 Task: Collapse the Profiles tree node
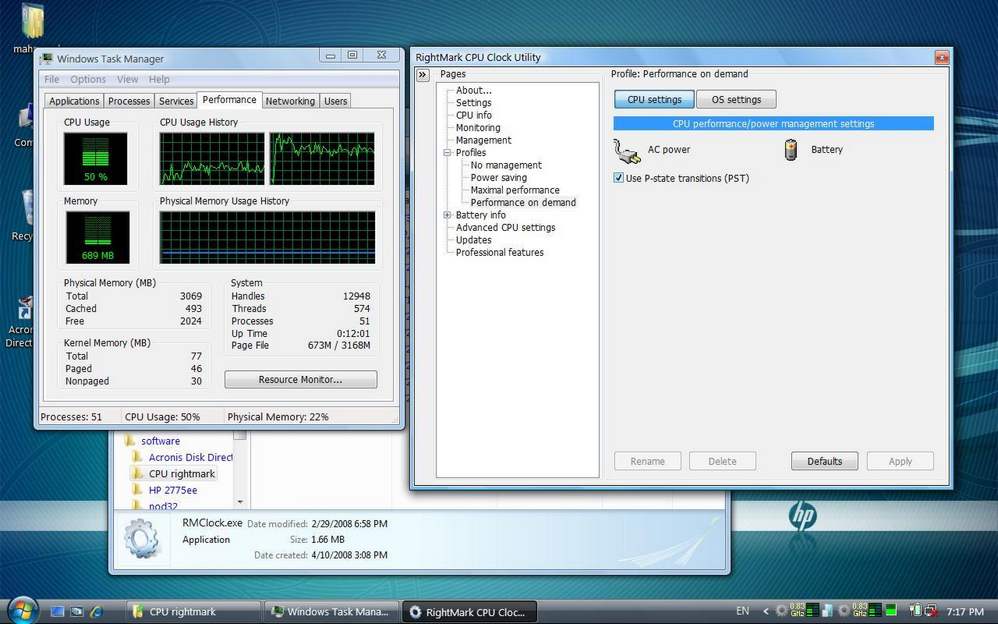pyautogui.click(x=447, y=153)
